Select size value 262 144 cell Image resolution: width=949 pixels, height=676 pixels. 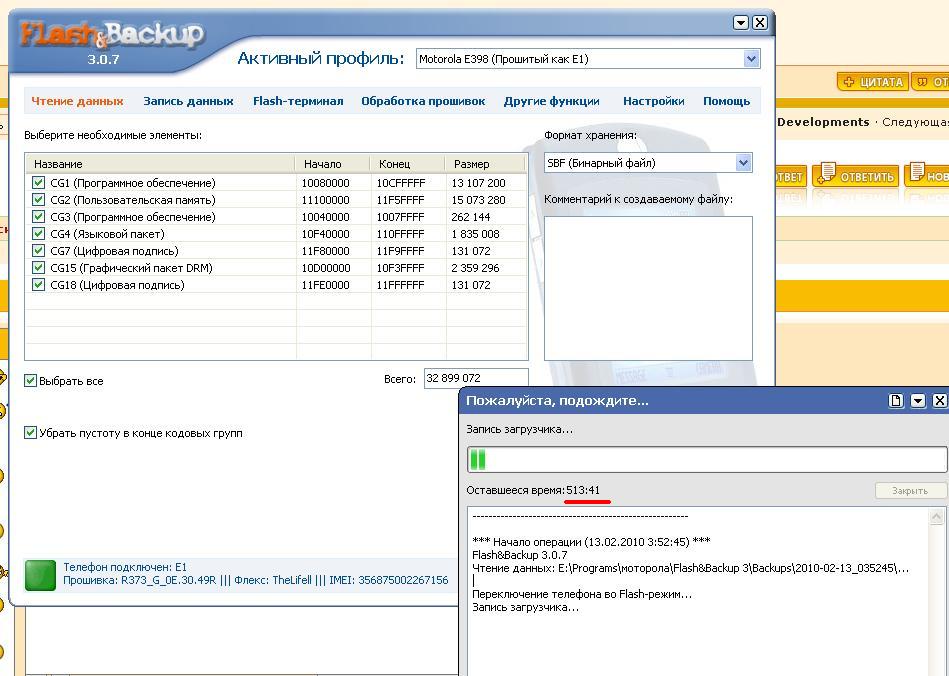[471, 217]
